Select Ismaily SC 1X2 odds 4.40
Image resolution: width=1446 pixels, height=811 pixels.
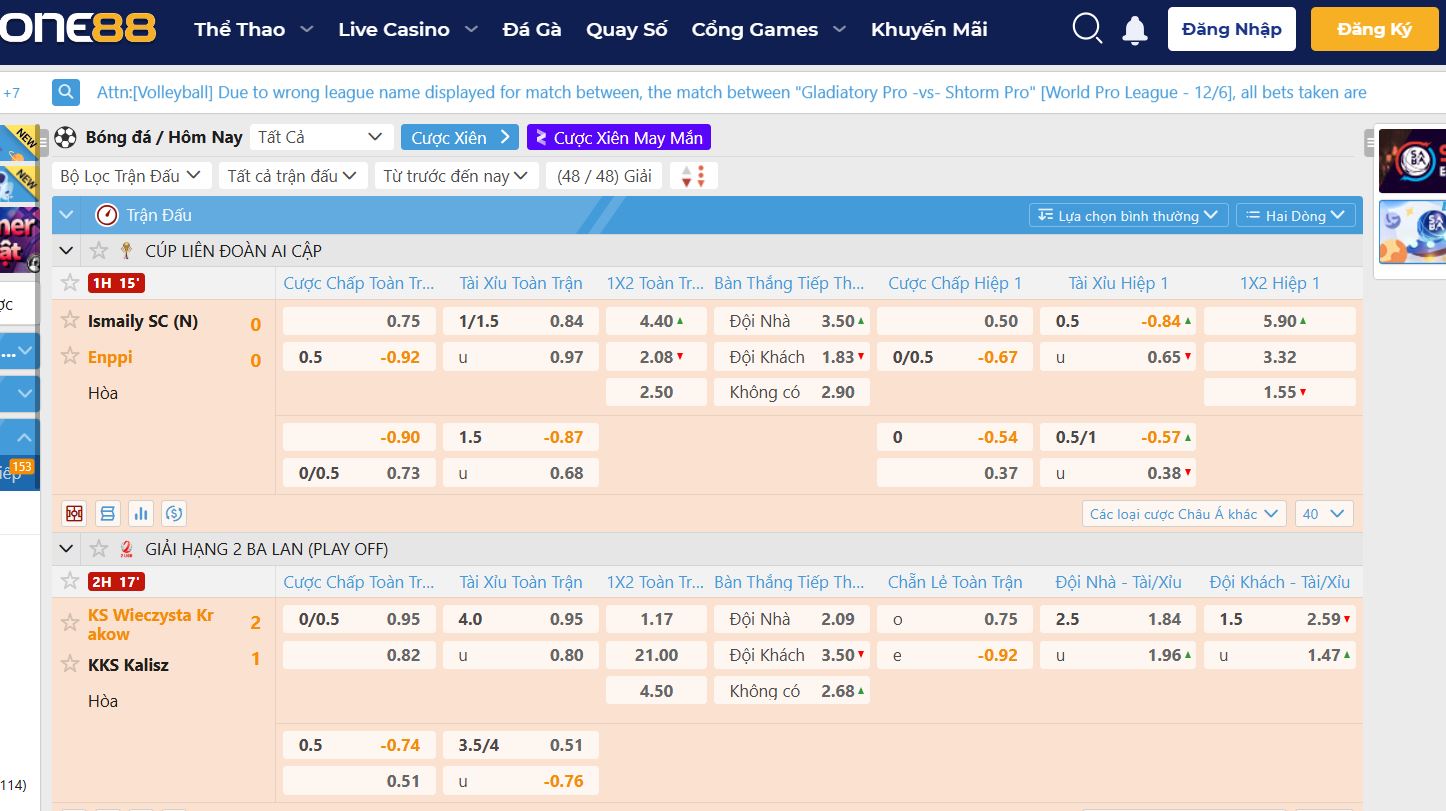[x=656, y=321]
